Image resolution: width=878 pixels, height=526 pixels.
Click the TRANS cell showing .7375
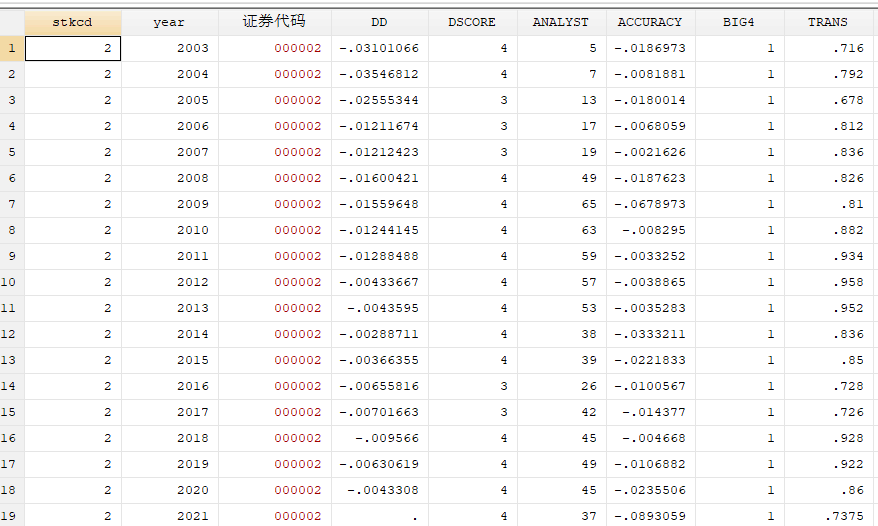coord(827,516)
